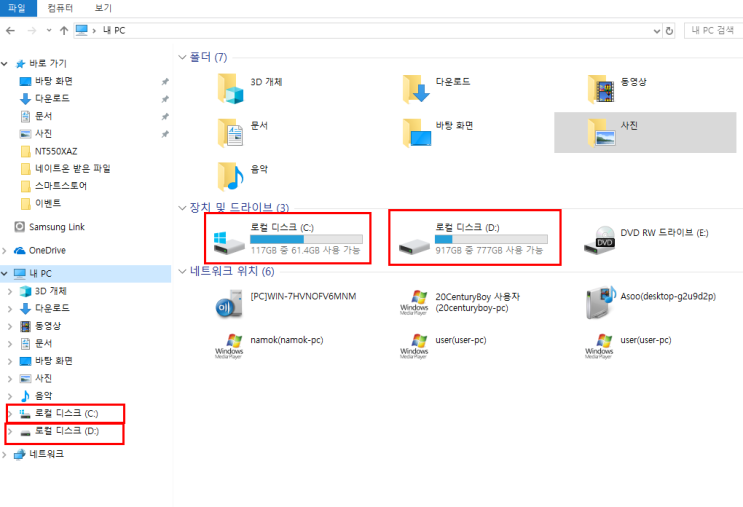Expand OneDrive tree node
Viewport: 743px width, 507px height.
(5, 251)
